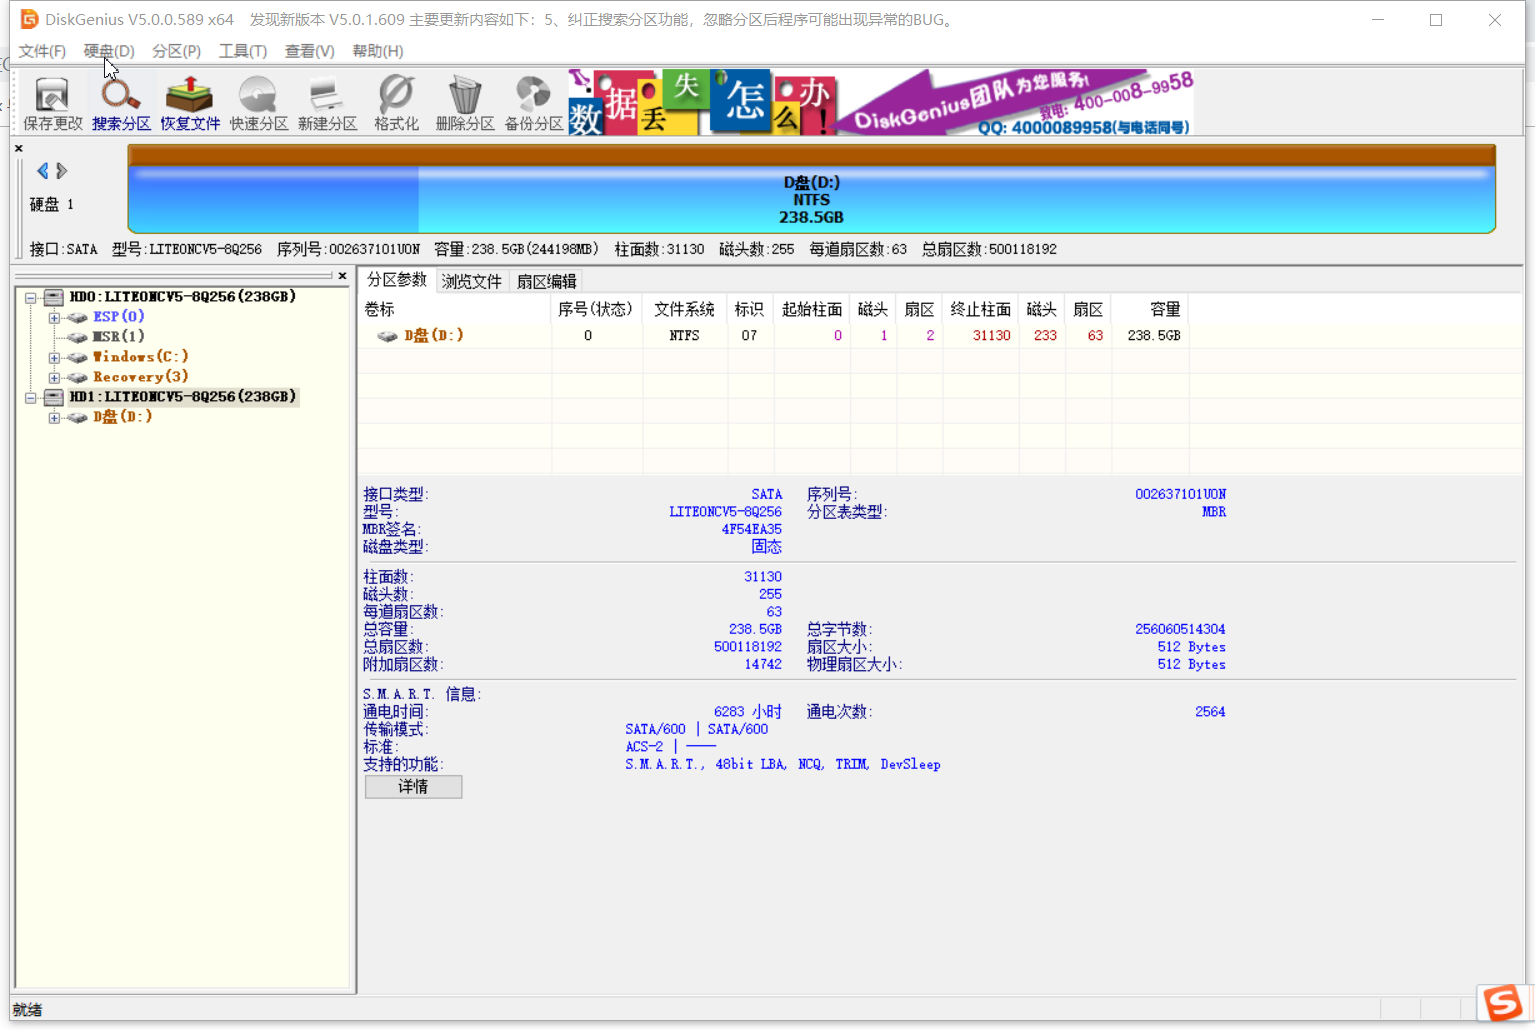
Task: Open the 分区(P) menu
Action: click(x=177, y=51)
